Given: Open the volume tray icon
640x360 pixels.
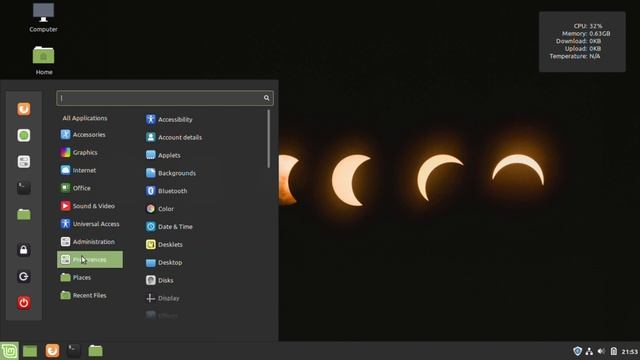Looking at the screenshot, I should point(601,351).
